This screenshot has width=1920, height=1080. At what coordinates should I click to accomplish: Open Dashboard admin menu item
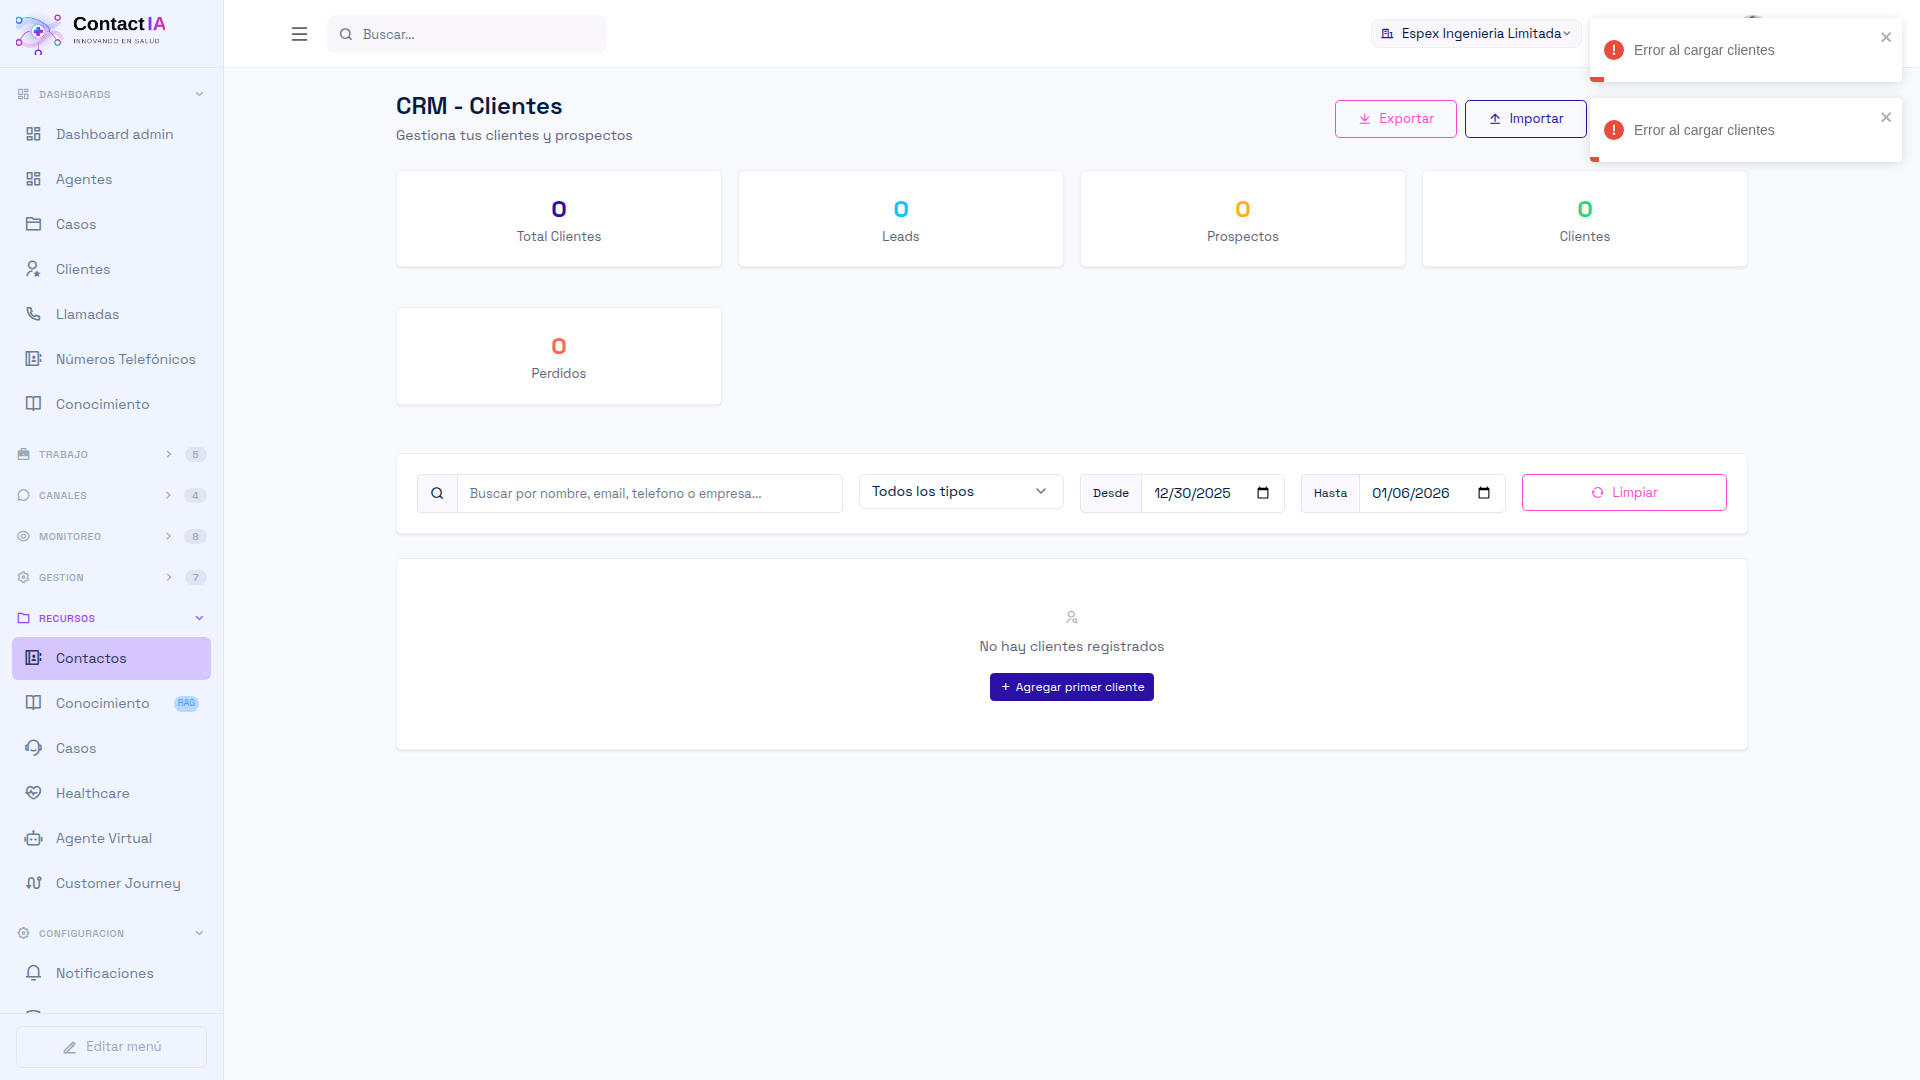[114, 134]
